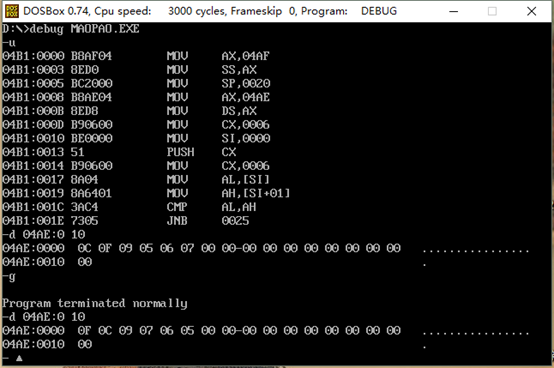Image resolution: width=554 pixels, height=368 pixels.
Task: Select the instruction 'MOV DS,AX'
Action: tap(212, 111)
